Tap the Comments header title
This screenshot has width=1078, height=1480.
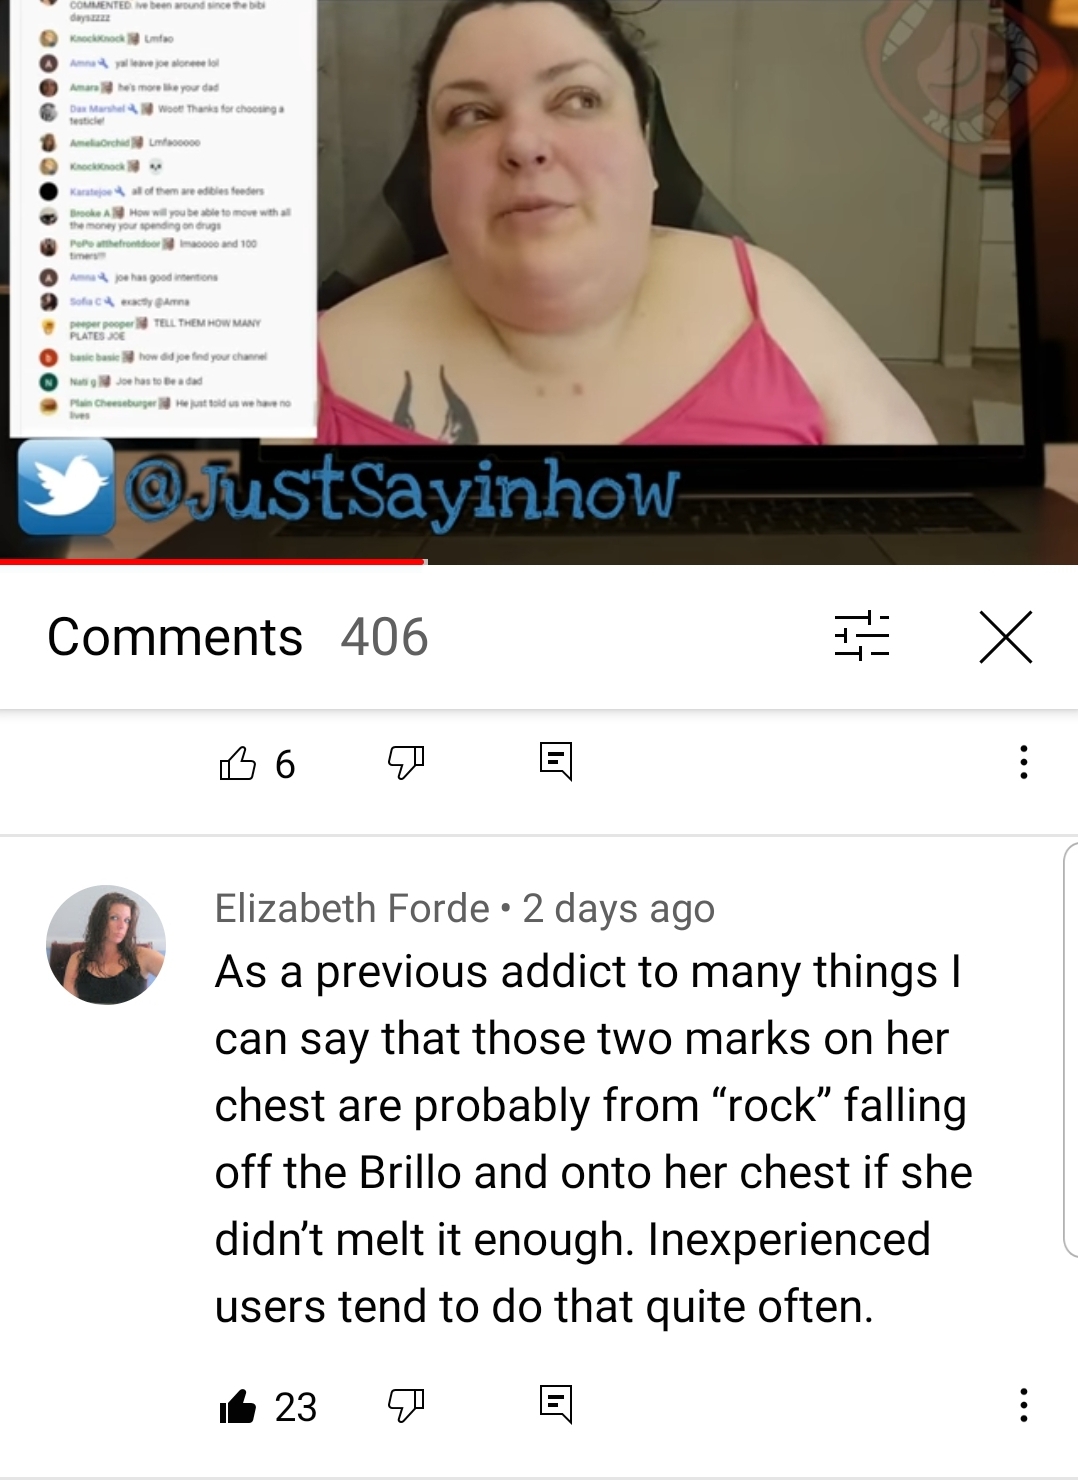(x=175, y=637)
